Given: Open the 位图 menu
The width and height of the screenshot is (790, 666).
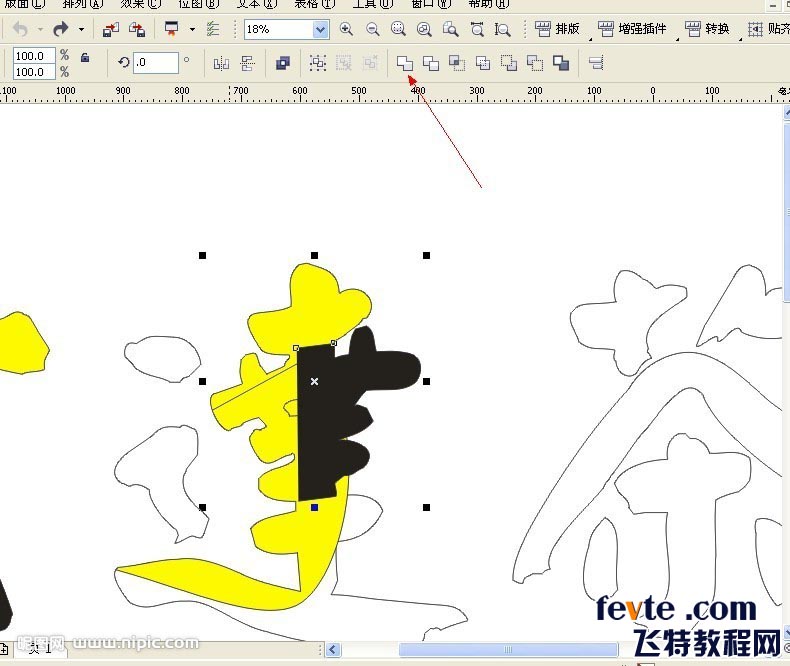Looking at the screenshot, I should (x=199, y=4).
